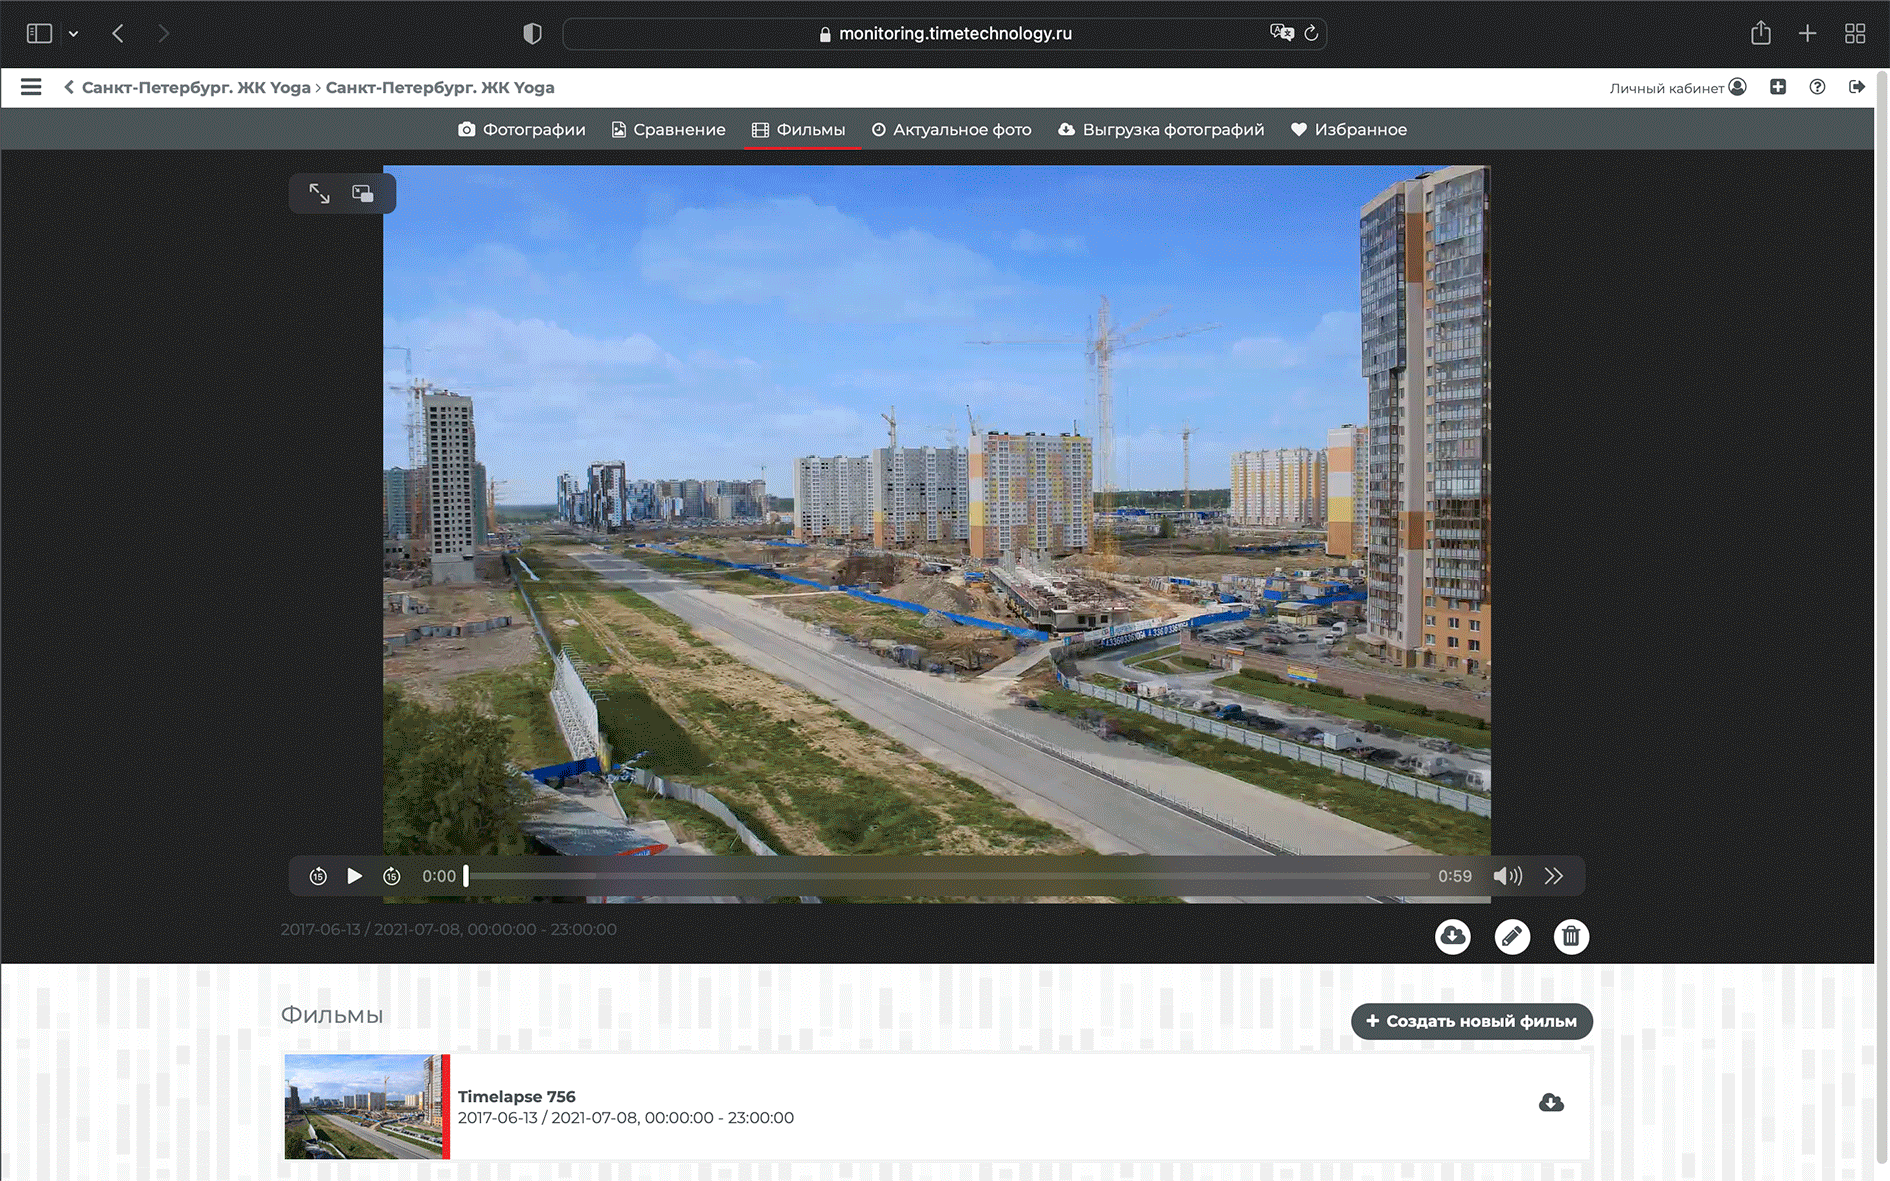Go back via breadcrumb chevron
The width and height of the screenshot is (1890, 1181).
click(69, 87)
